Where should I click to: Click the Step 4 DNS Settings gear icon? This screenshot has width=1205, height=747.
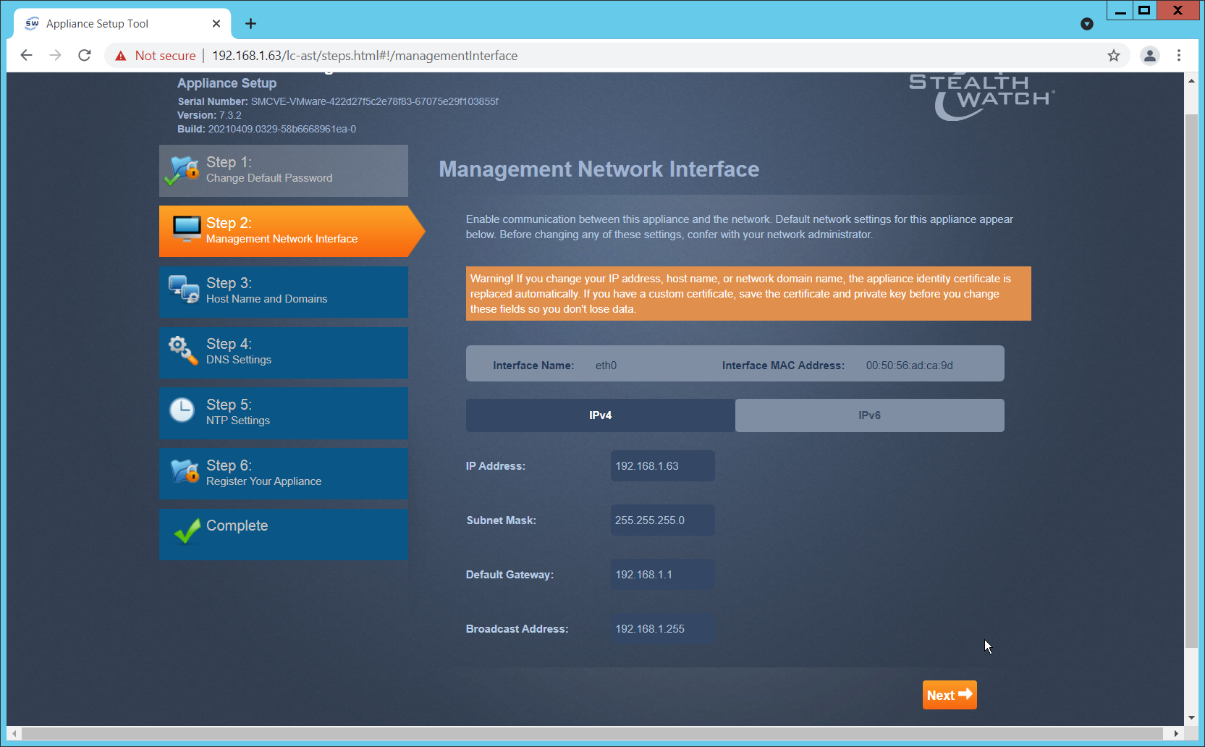pyautogui.click(x=182, y=352)
